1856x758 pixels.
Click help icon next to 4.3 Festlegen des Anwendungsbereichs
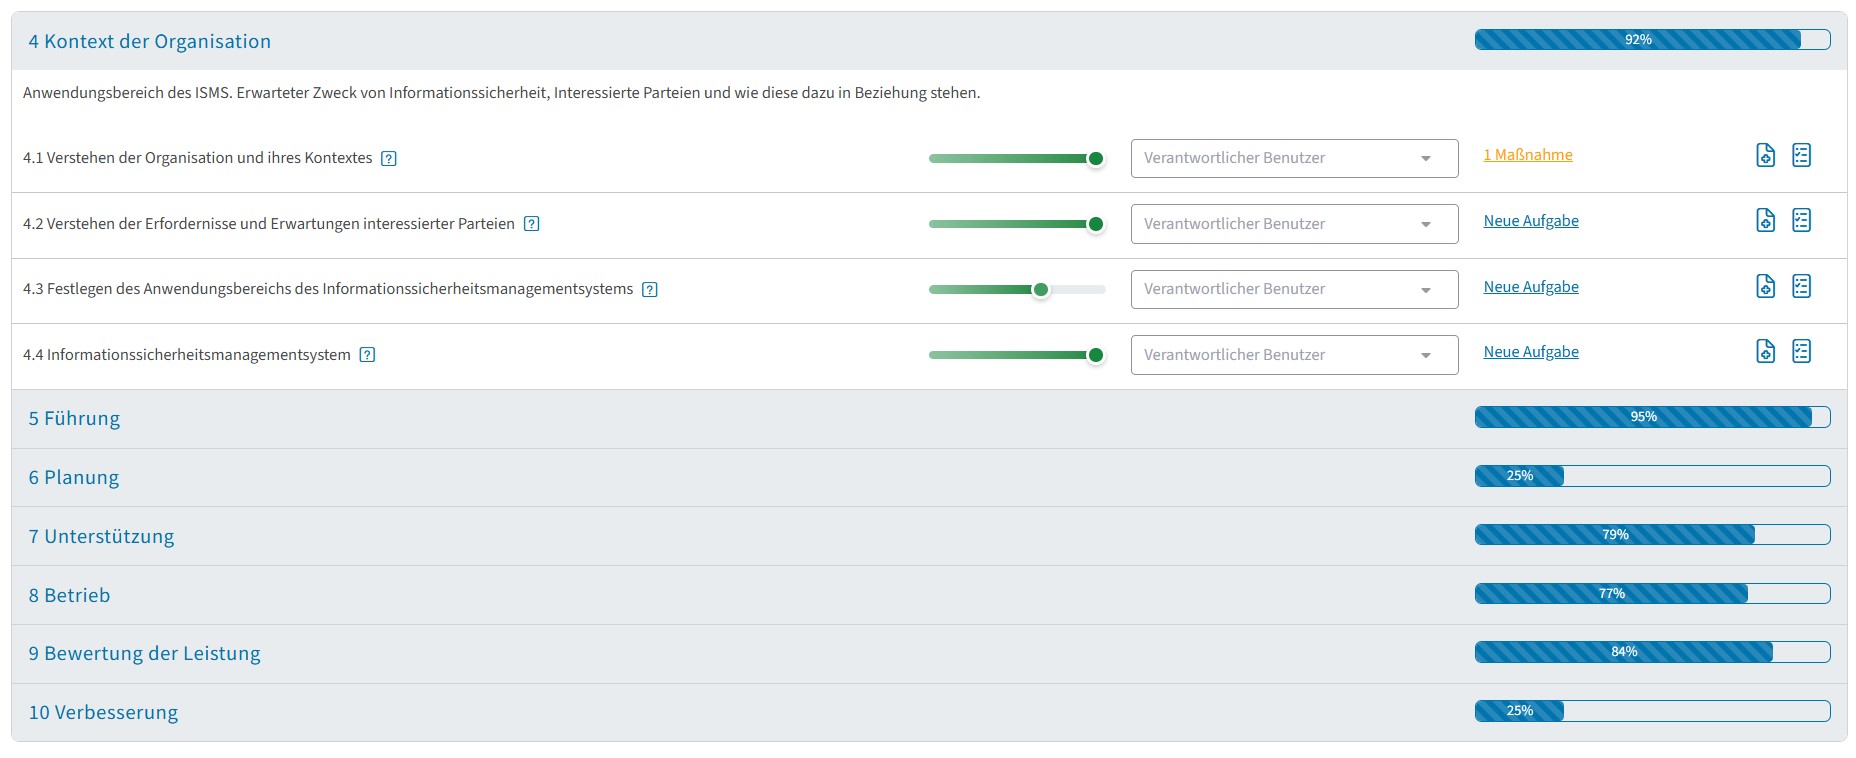pos(649,289)
